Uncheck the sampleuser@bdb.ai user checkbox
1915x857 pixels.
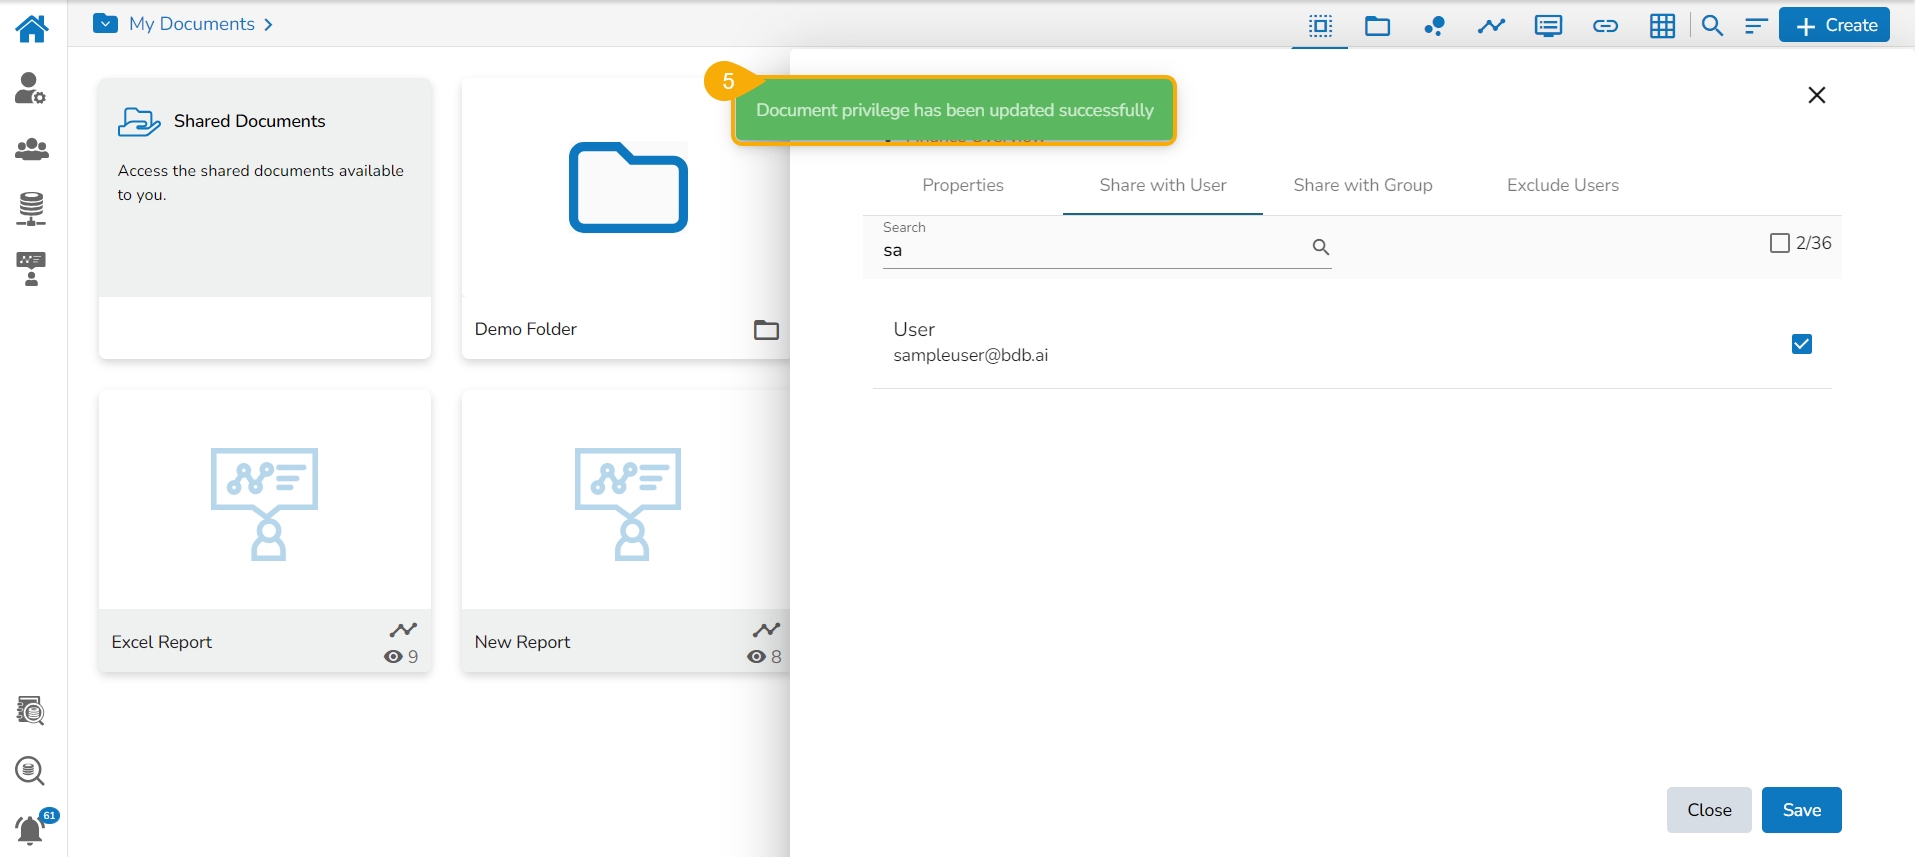pos(1802,344)
